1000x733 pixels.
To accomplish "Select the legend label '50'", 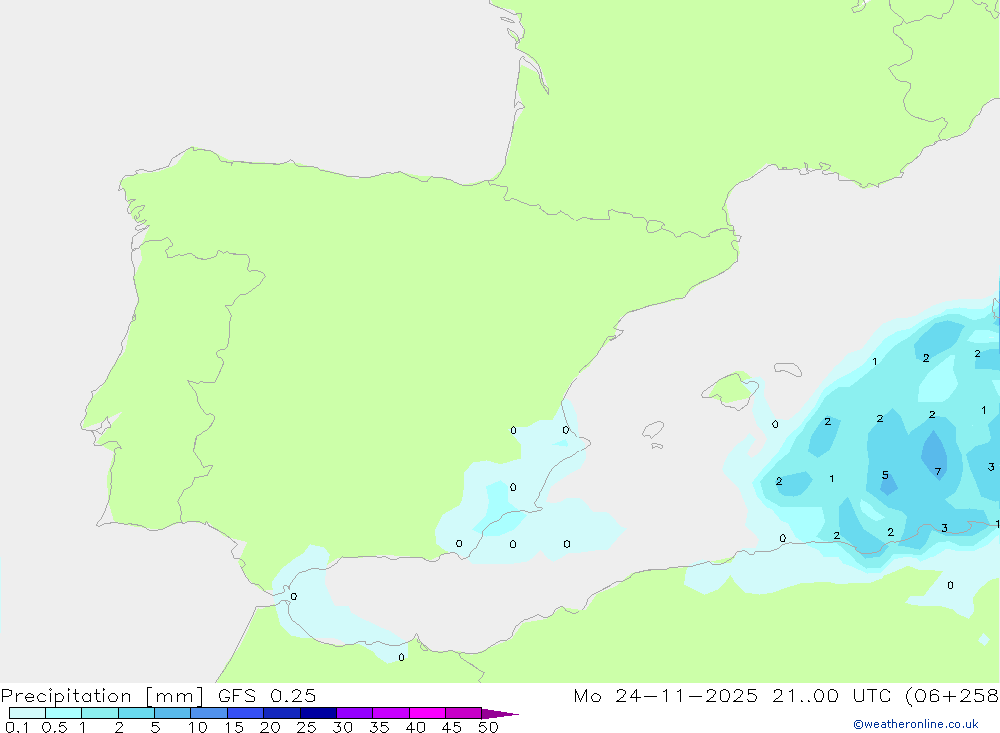I will click(489, 727).
